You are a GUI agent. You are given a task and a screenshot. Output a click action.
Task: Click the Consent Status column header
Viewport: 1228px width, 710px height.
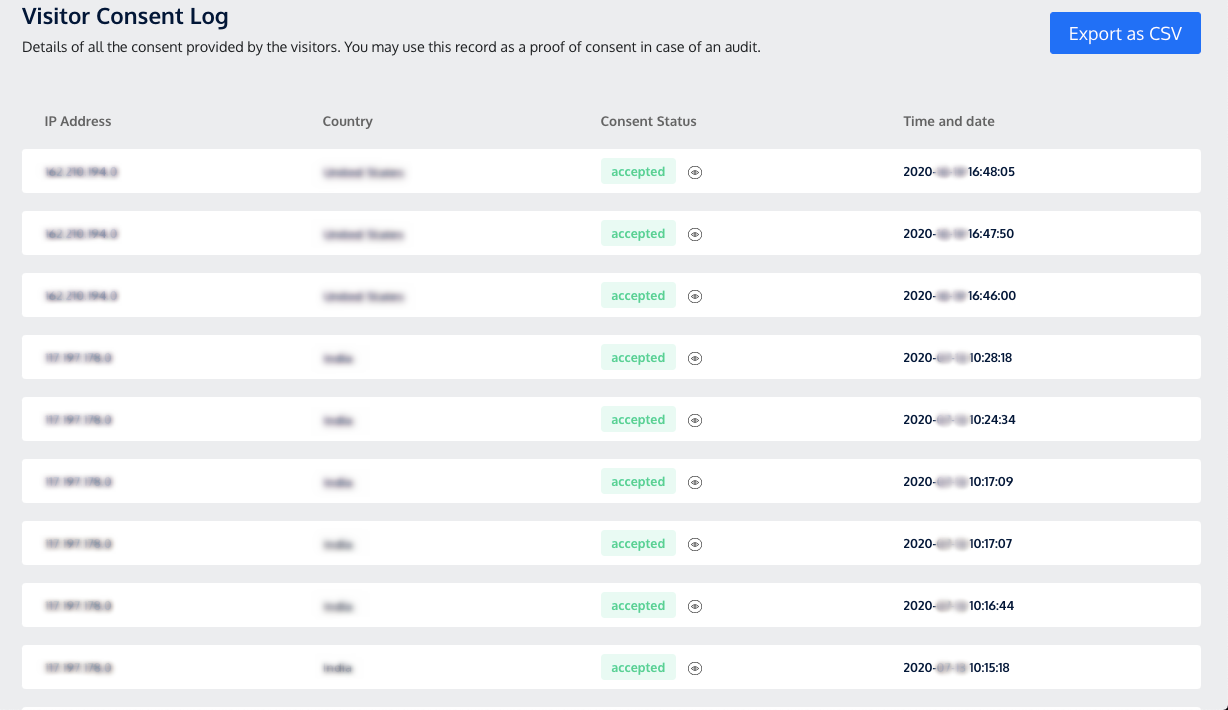[x=648, y=121]
